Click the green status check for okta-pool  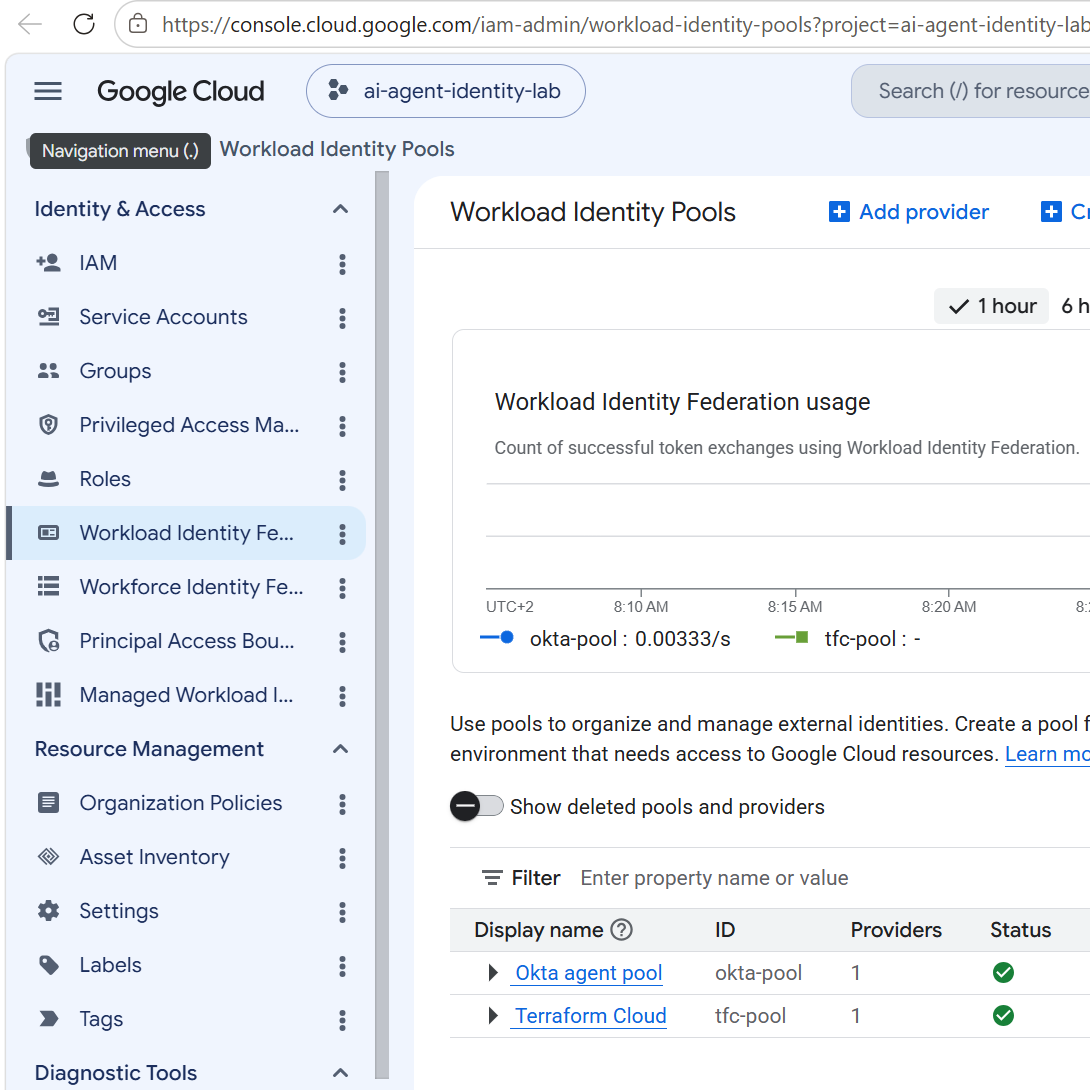pos(1003,973)
